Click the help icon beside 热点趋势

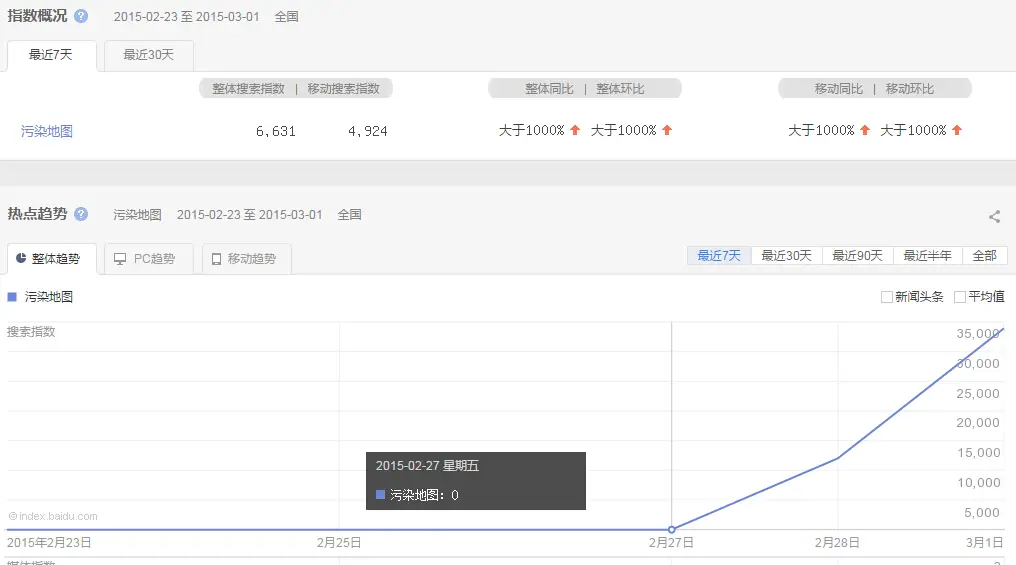[81, 214]
